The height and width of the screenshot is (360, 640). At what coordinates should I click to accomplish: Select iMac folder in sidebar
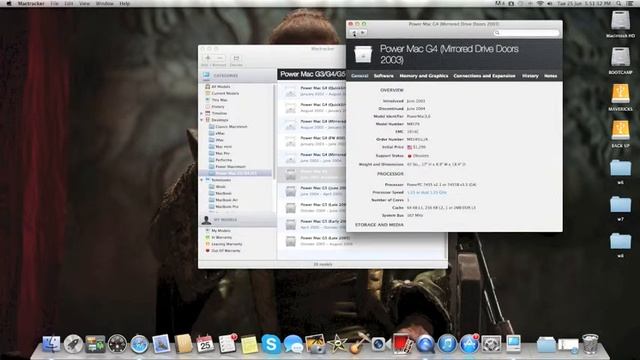pyautogui.click(x=220, y=140)
